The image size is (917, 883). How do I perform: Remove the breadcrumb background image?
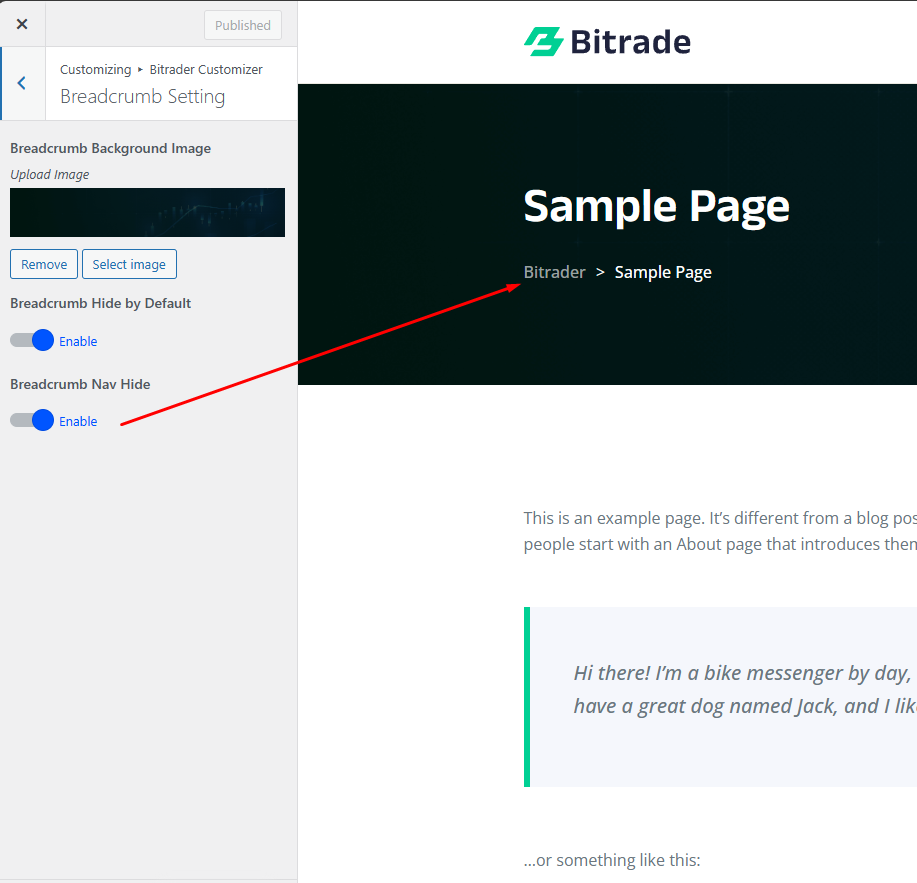click(x=44, y=264)
